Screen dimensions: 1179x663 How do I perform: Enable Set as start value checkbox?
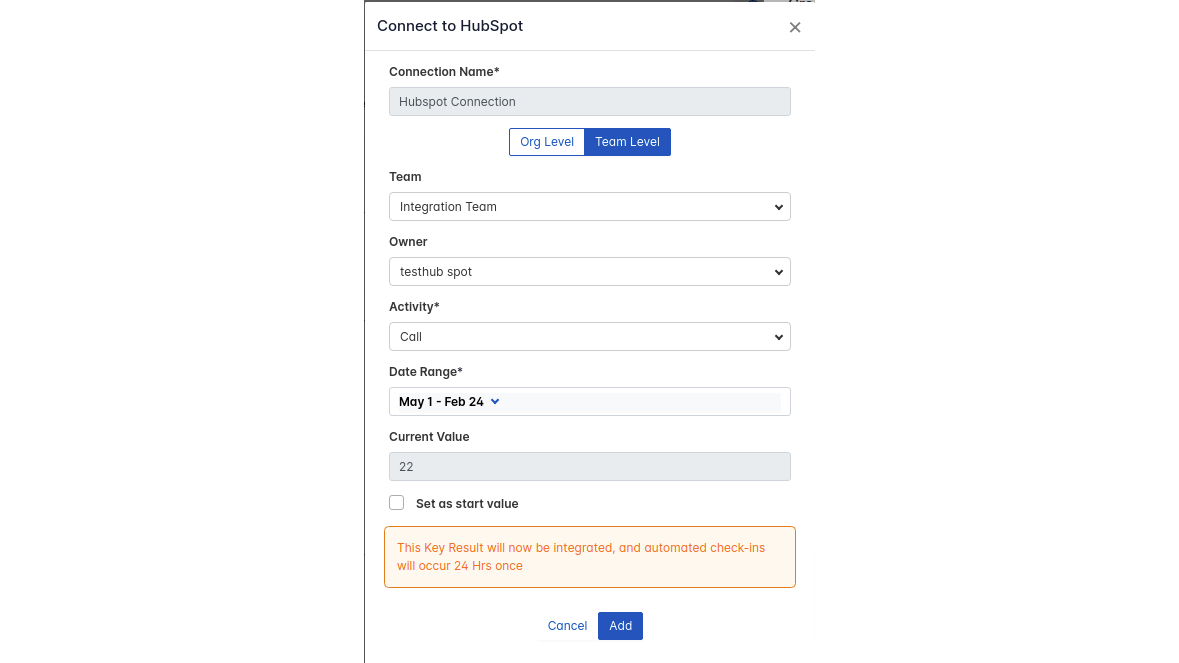tap(397, 503)
